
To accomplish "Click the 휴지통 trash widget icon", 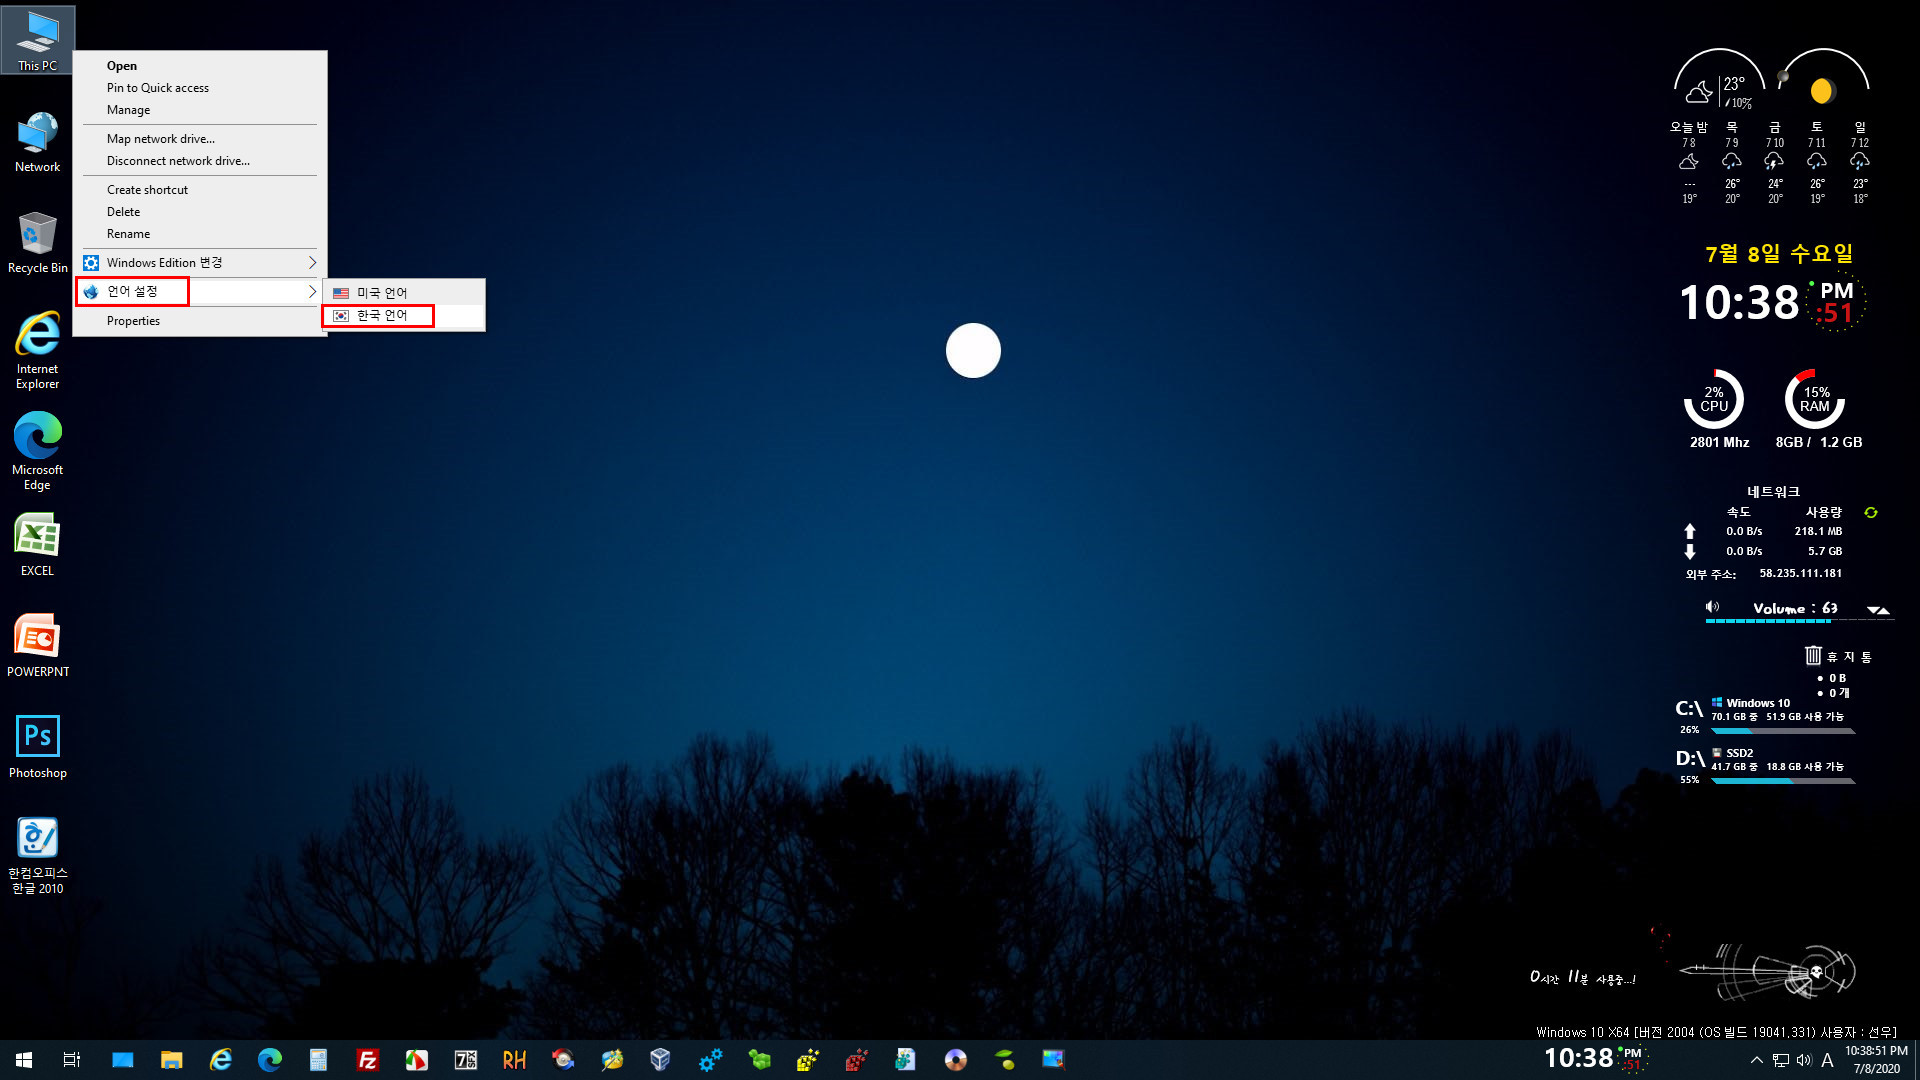I will (x=1813, y=656).
